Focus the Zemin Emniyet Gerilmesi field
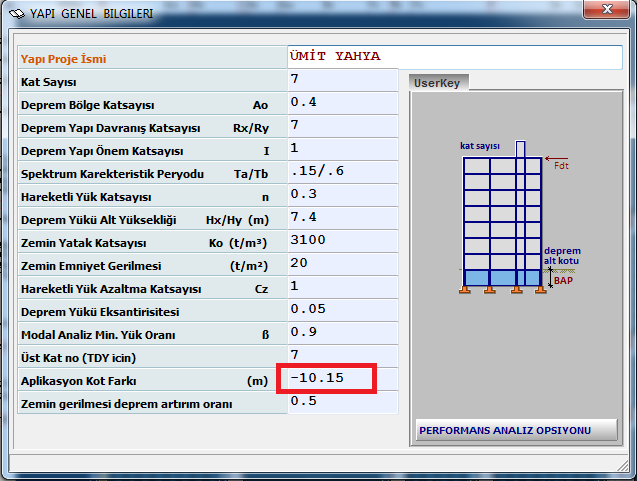637x481 pixels. (341, 265)
